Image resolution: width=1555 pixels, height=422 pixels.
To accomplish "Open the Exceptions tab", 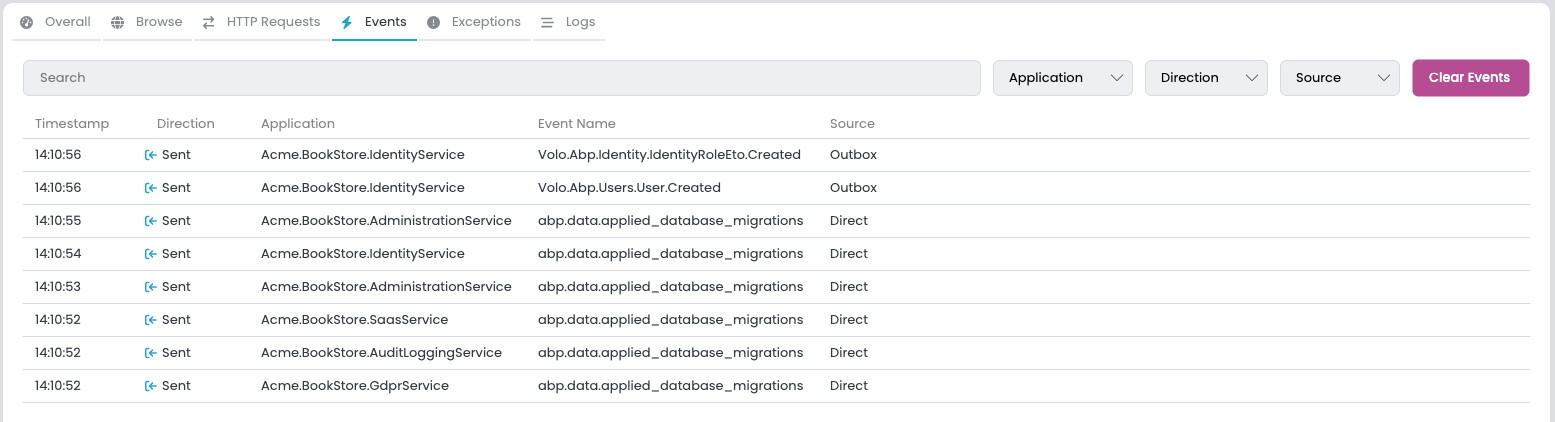I will (485, 22).
